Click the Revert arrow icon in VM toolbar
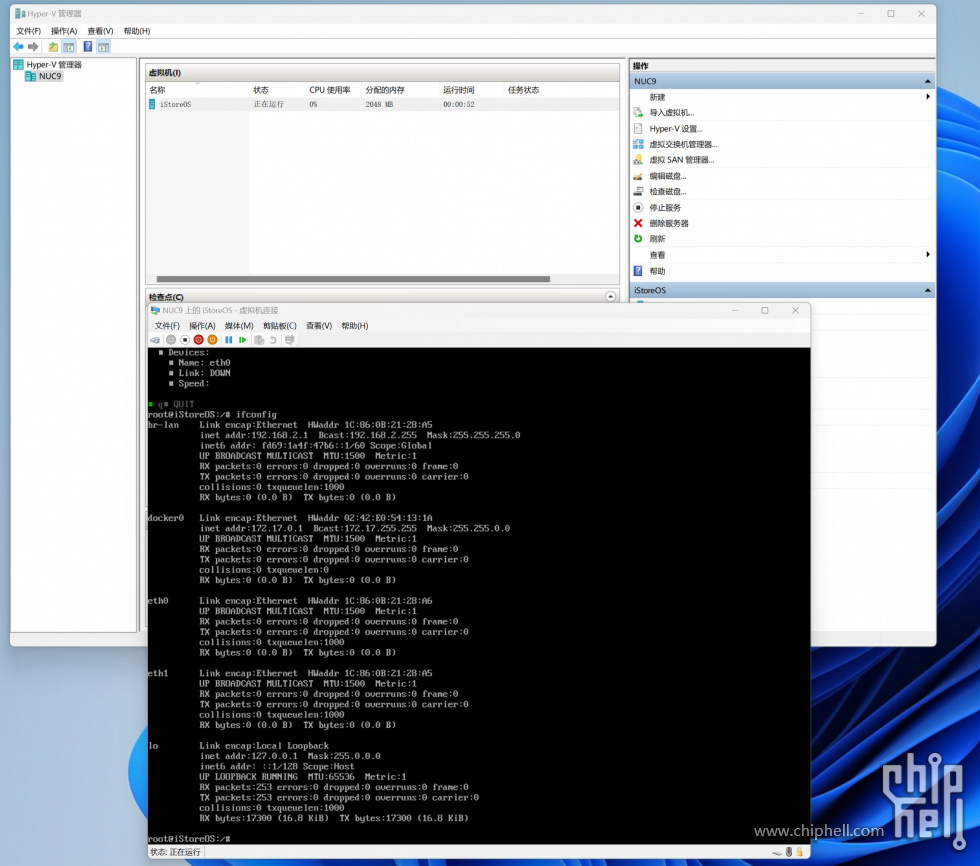This screenshot has width=980, height=866. (273, 340)
